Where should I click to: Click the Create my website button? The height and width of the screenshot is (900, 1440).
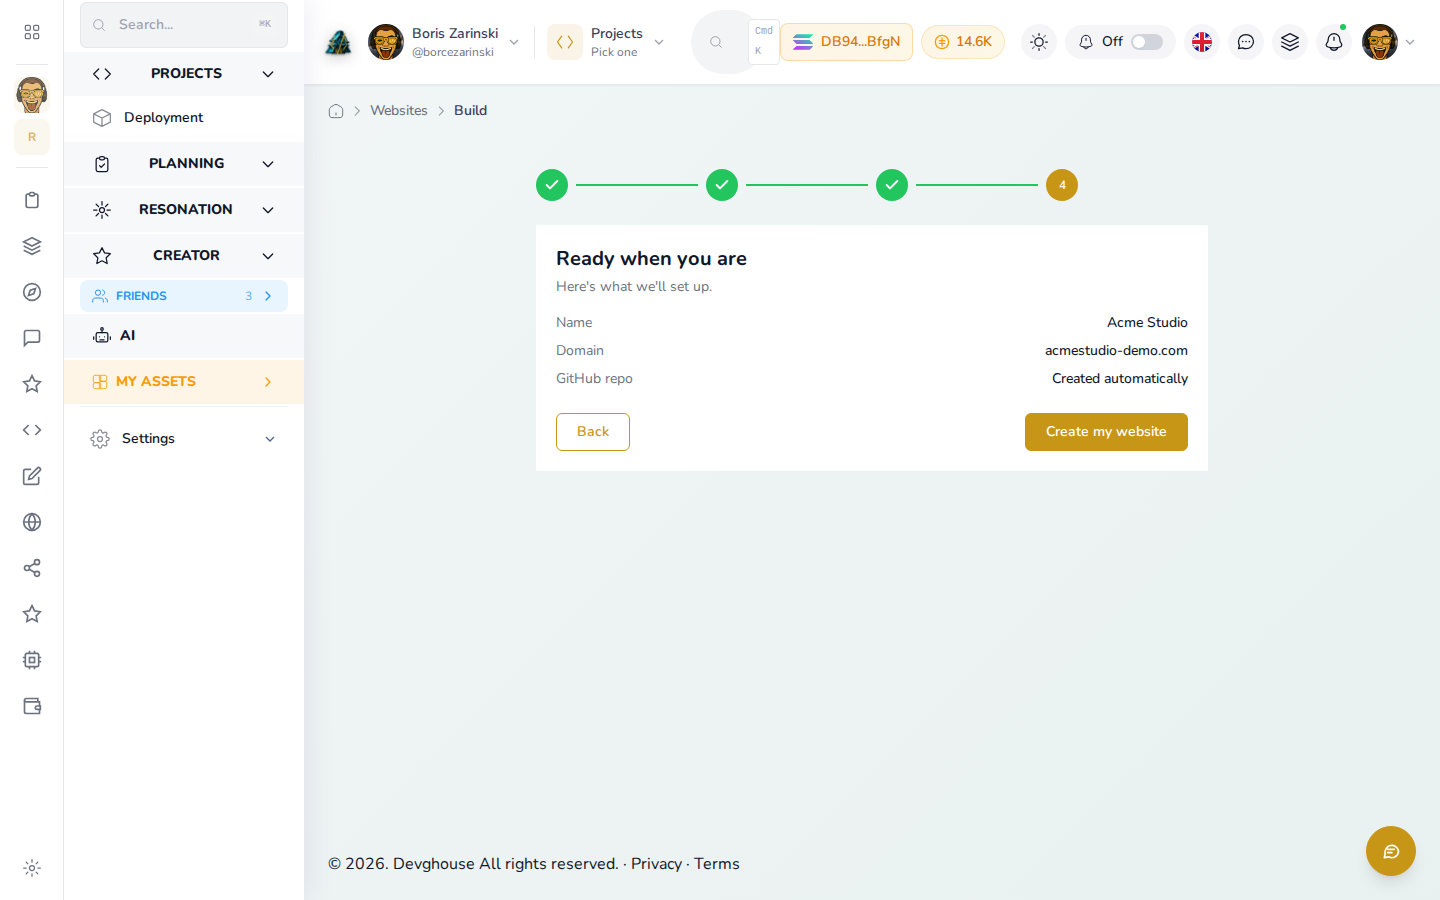[x=1106, y=432]
